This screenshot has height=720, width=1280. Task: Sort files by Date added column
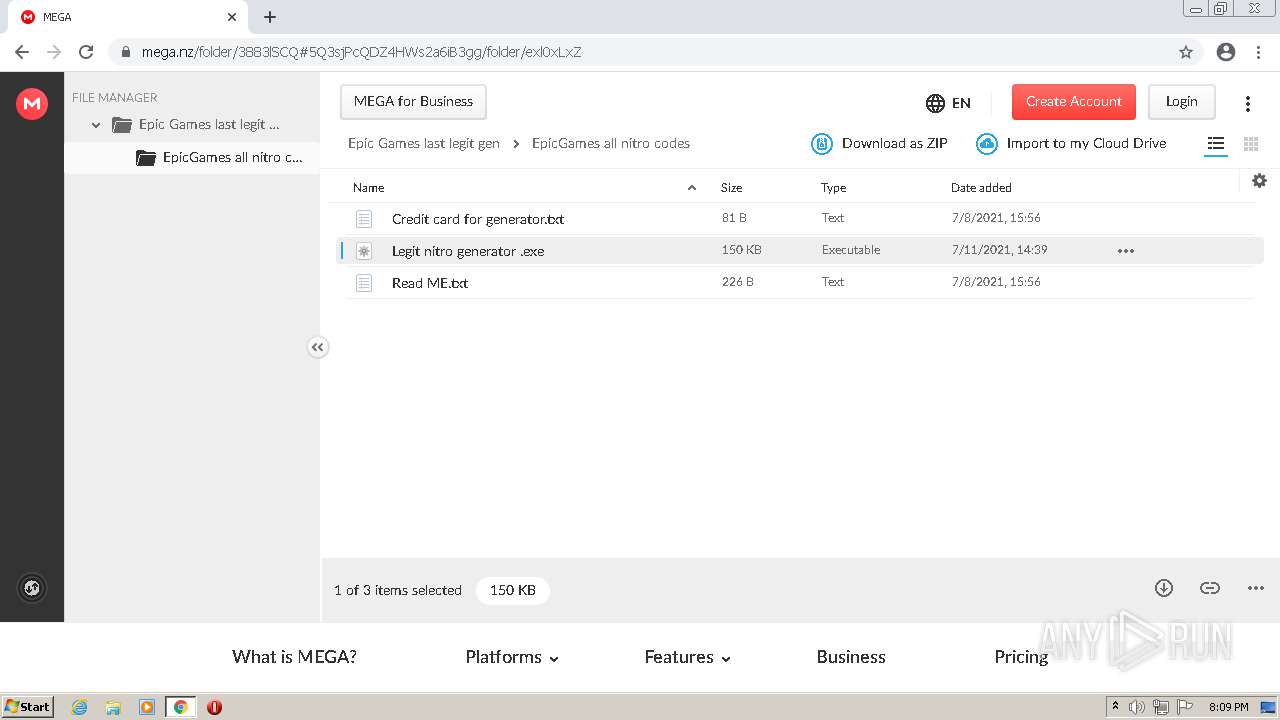[x=981, y=188]
